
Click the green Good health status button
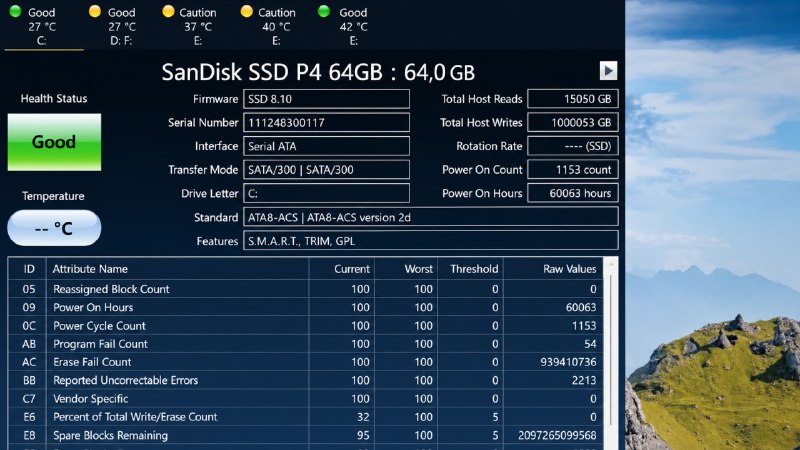click(x=54, y=142)
